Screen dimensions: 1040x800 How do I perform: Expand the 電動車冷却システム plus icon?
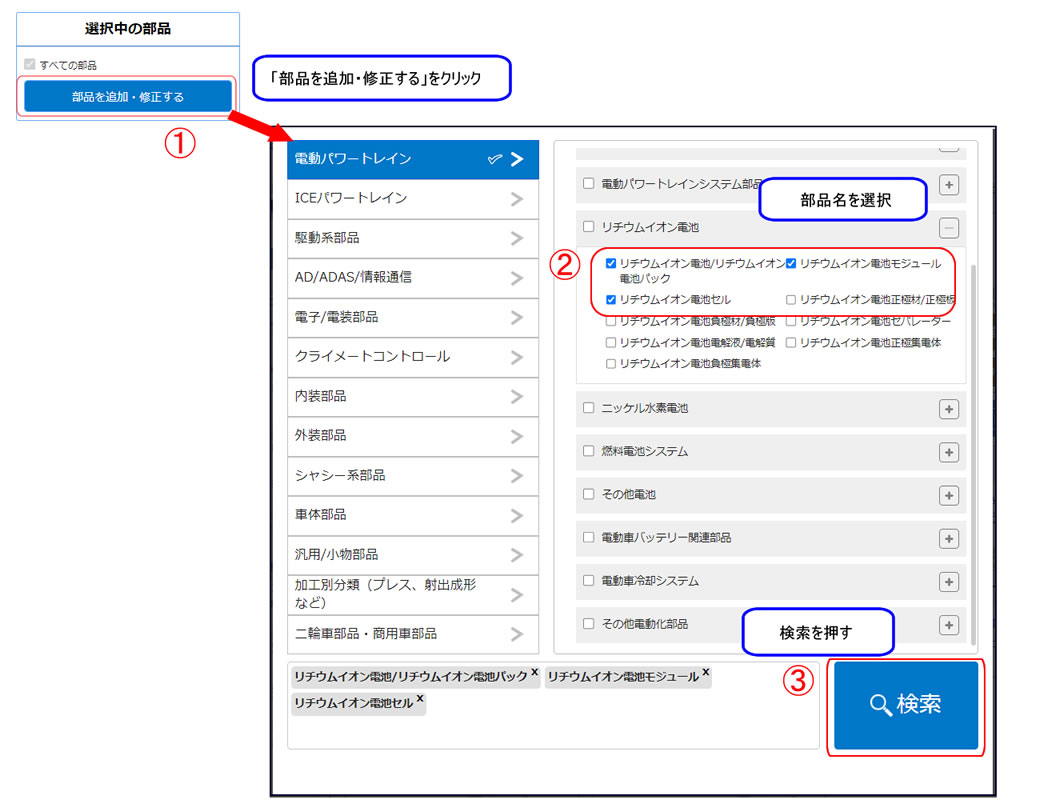pyautogui.click(x=949, y=581)
